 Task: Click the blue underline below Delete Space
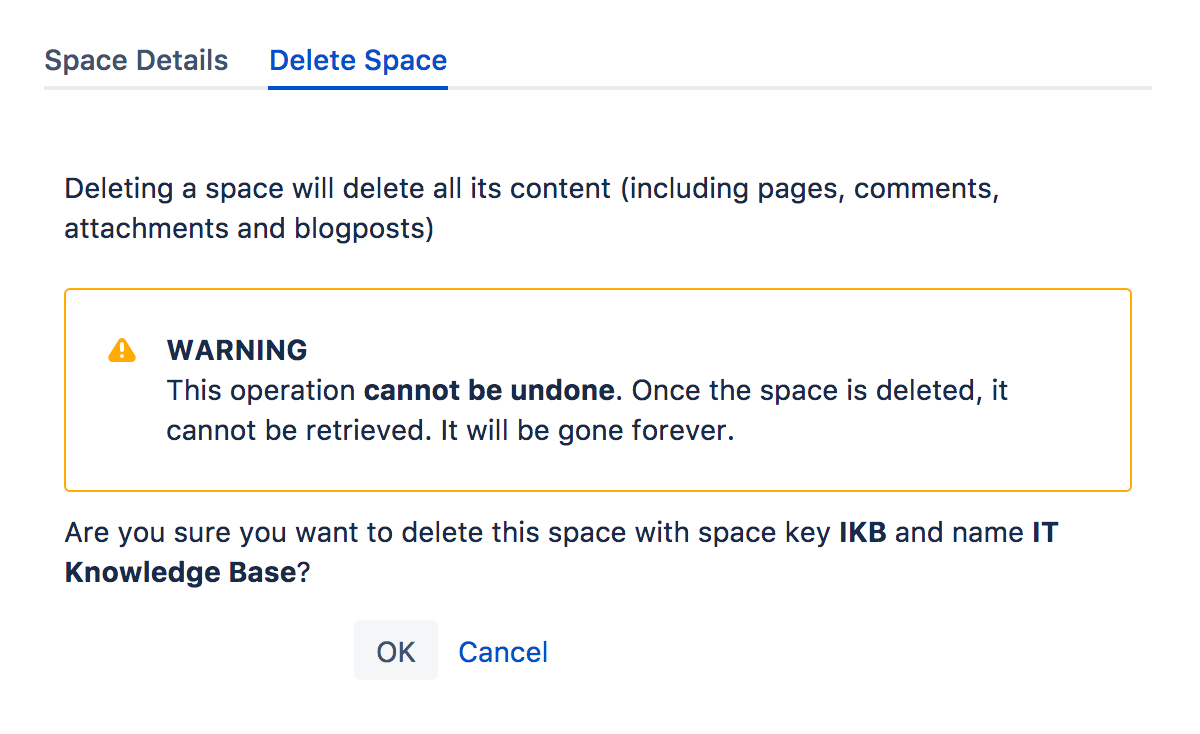pyautogui.click(x=358, y=87)
